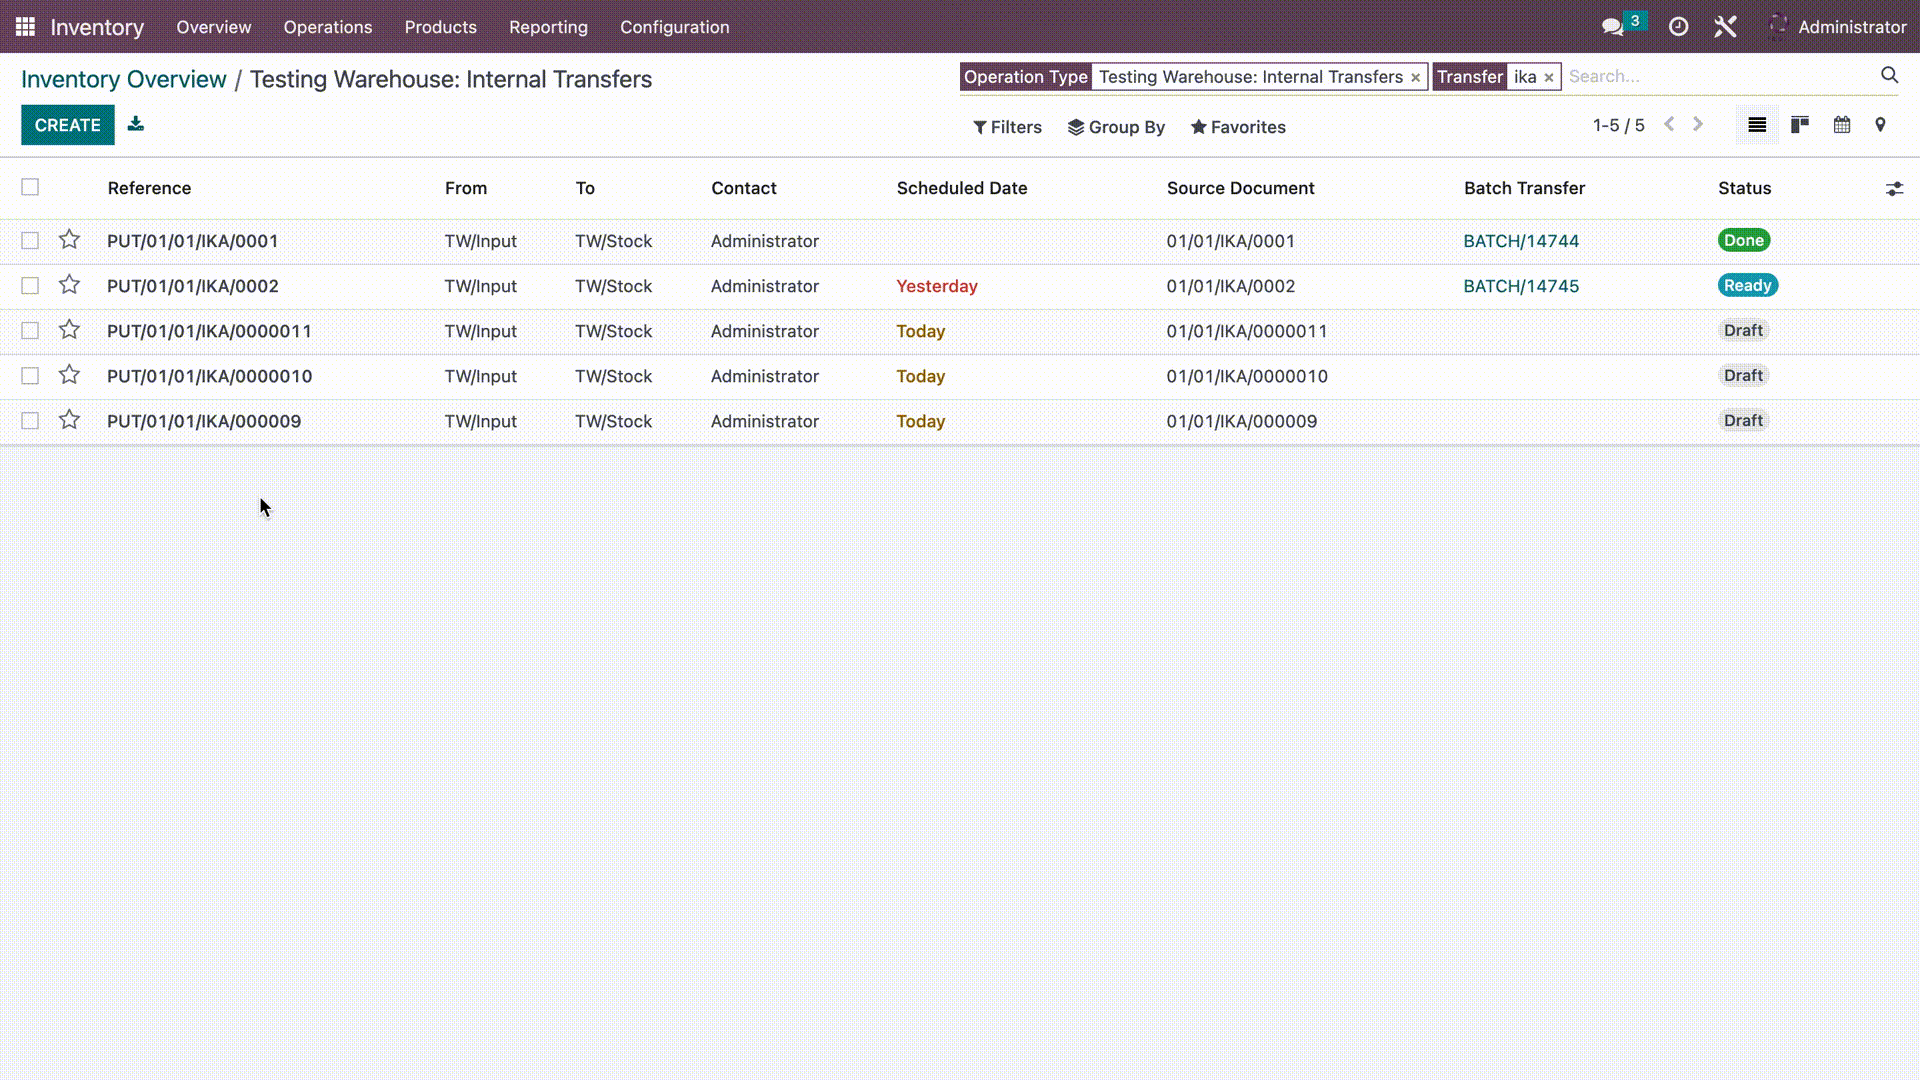Open the Configuration menu

pos(675,26)
